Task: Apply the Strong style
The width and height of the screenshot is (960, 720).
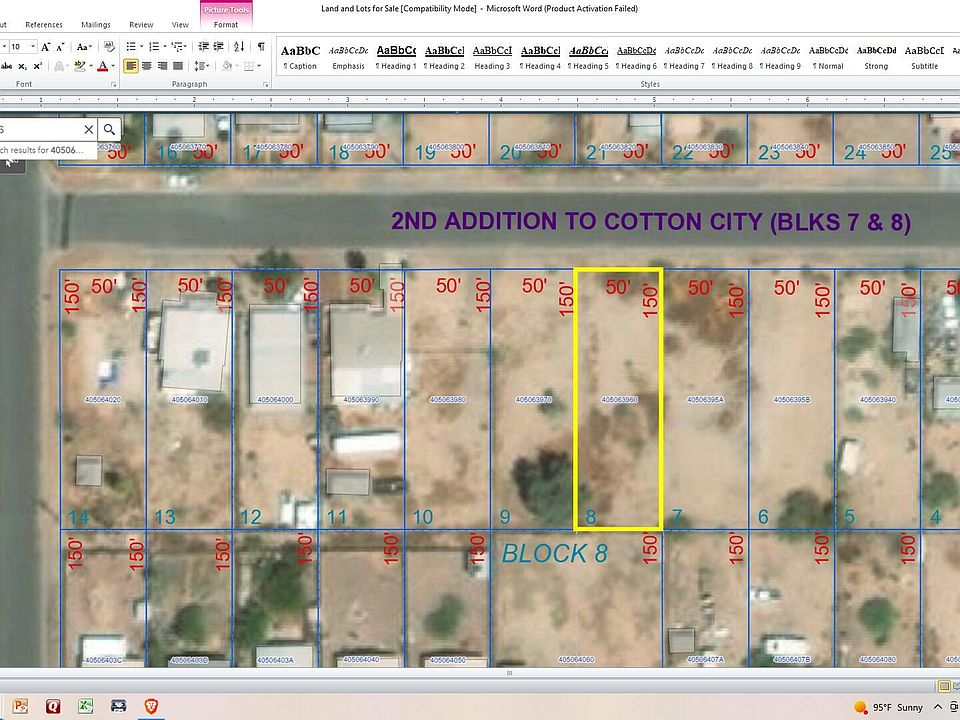Action: [x=876, y=58]
